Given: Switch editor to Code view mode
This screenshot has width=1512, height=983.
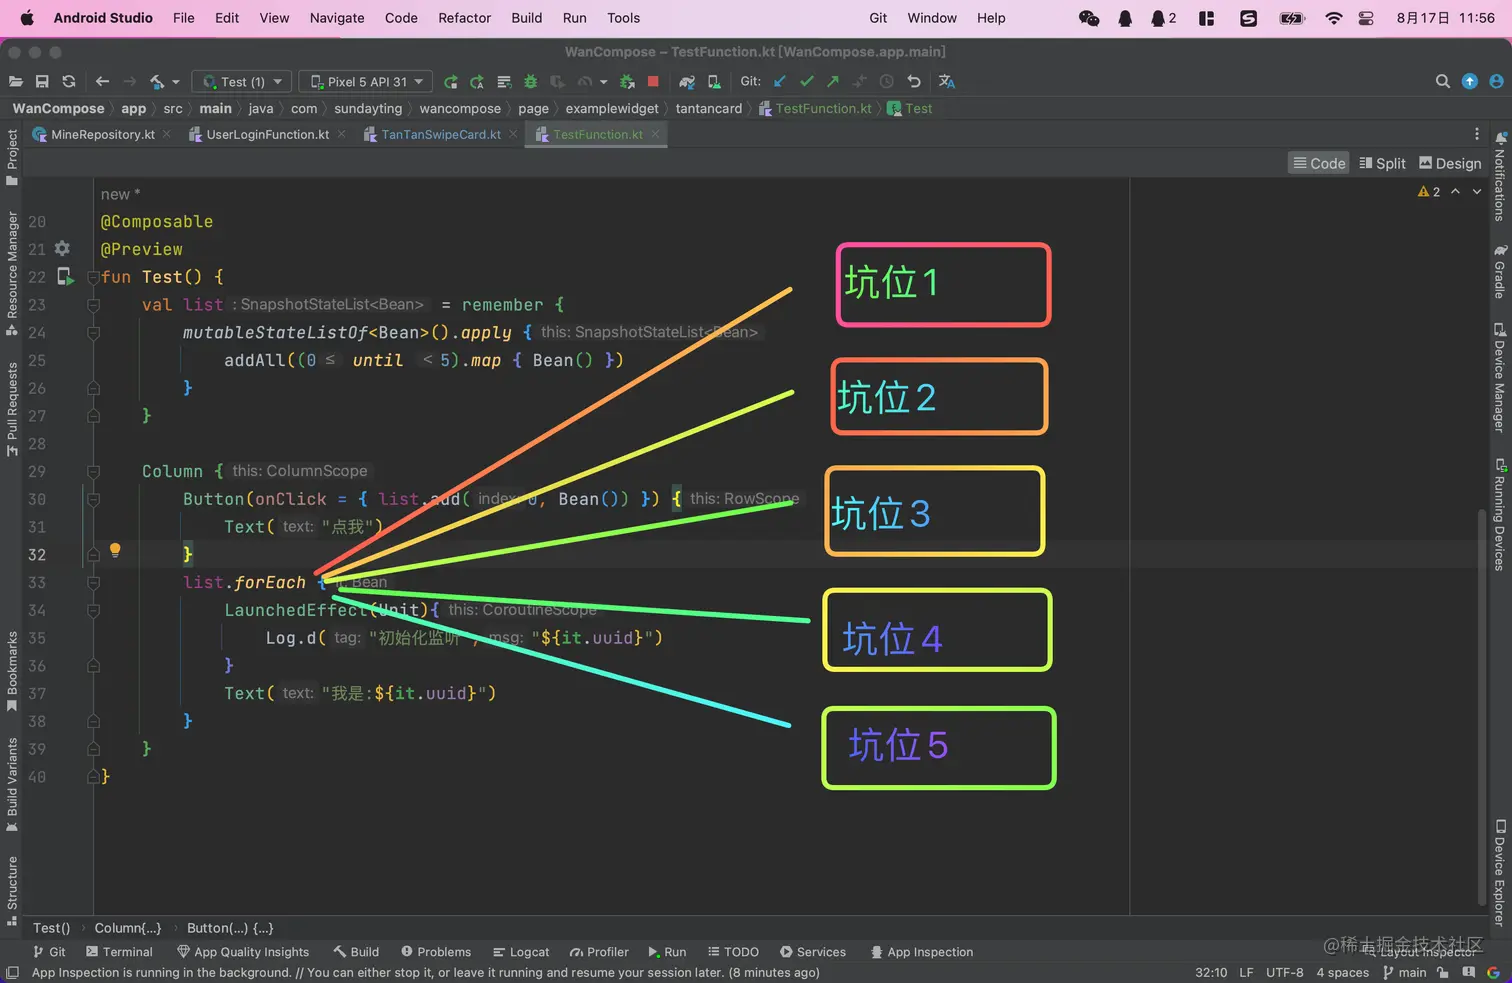Looking at the screenshot, I should tap(1319, 163).
